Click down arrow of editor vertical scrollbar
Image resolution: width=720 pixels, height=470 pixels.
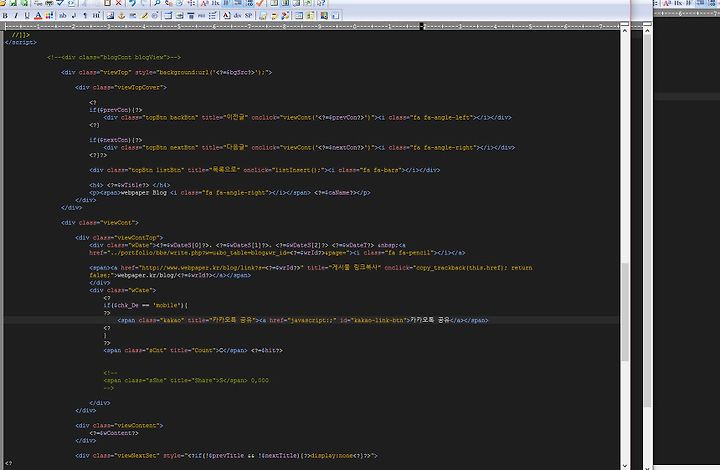coord(624,466)
